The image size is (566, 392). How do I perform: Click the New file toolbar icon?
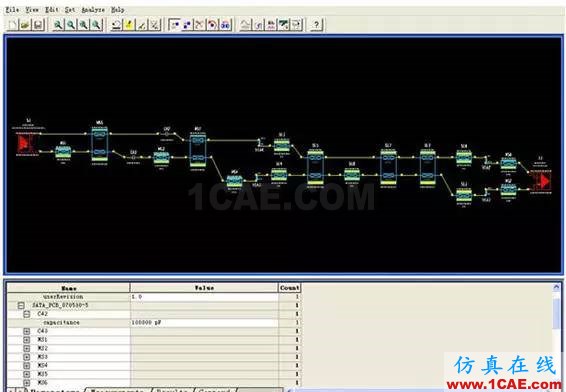[13, 25]
